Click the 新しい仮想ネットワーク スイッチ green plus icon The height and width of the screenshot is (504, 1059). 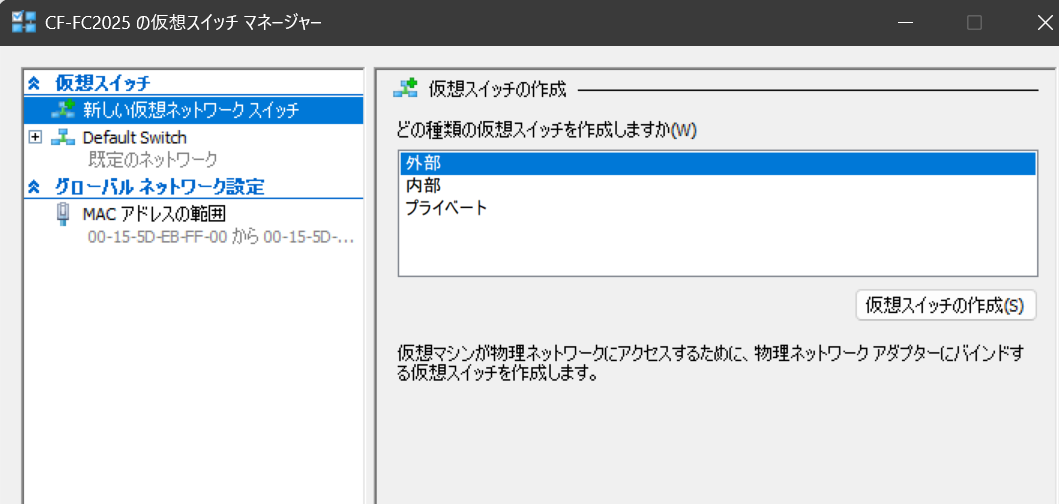[x=63, y=110]
